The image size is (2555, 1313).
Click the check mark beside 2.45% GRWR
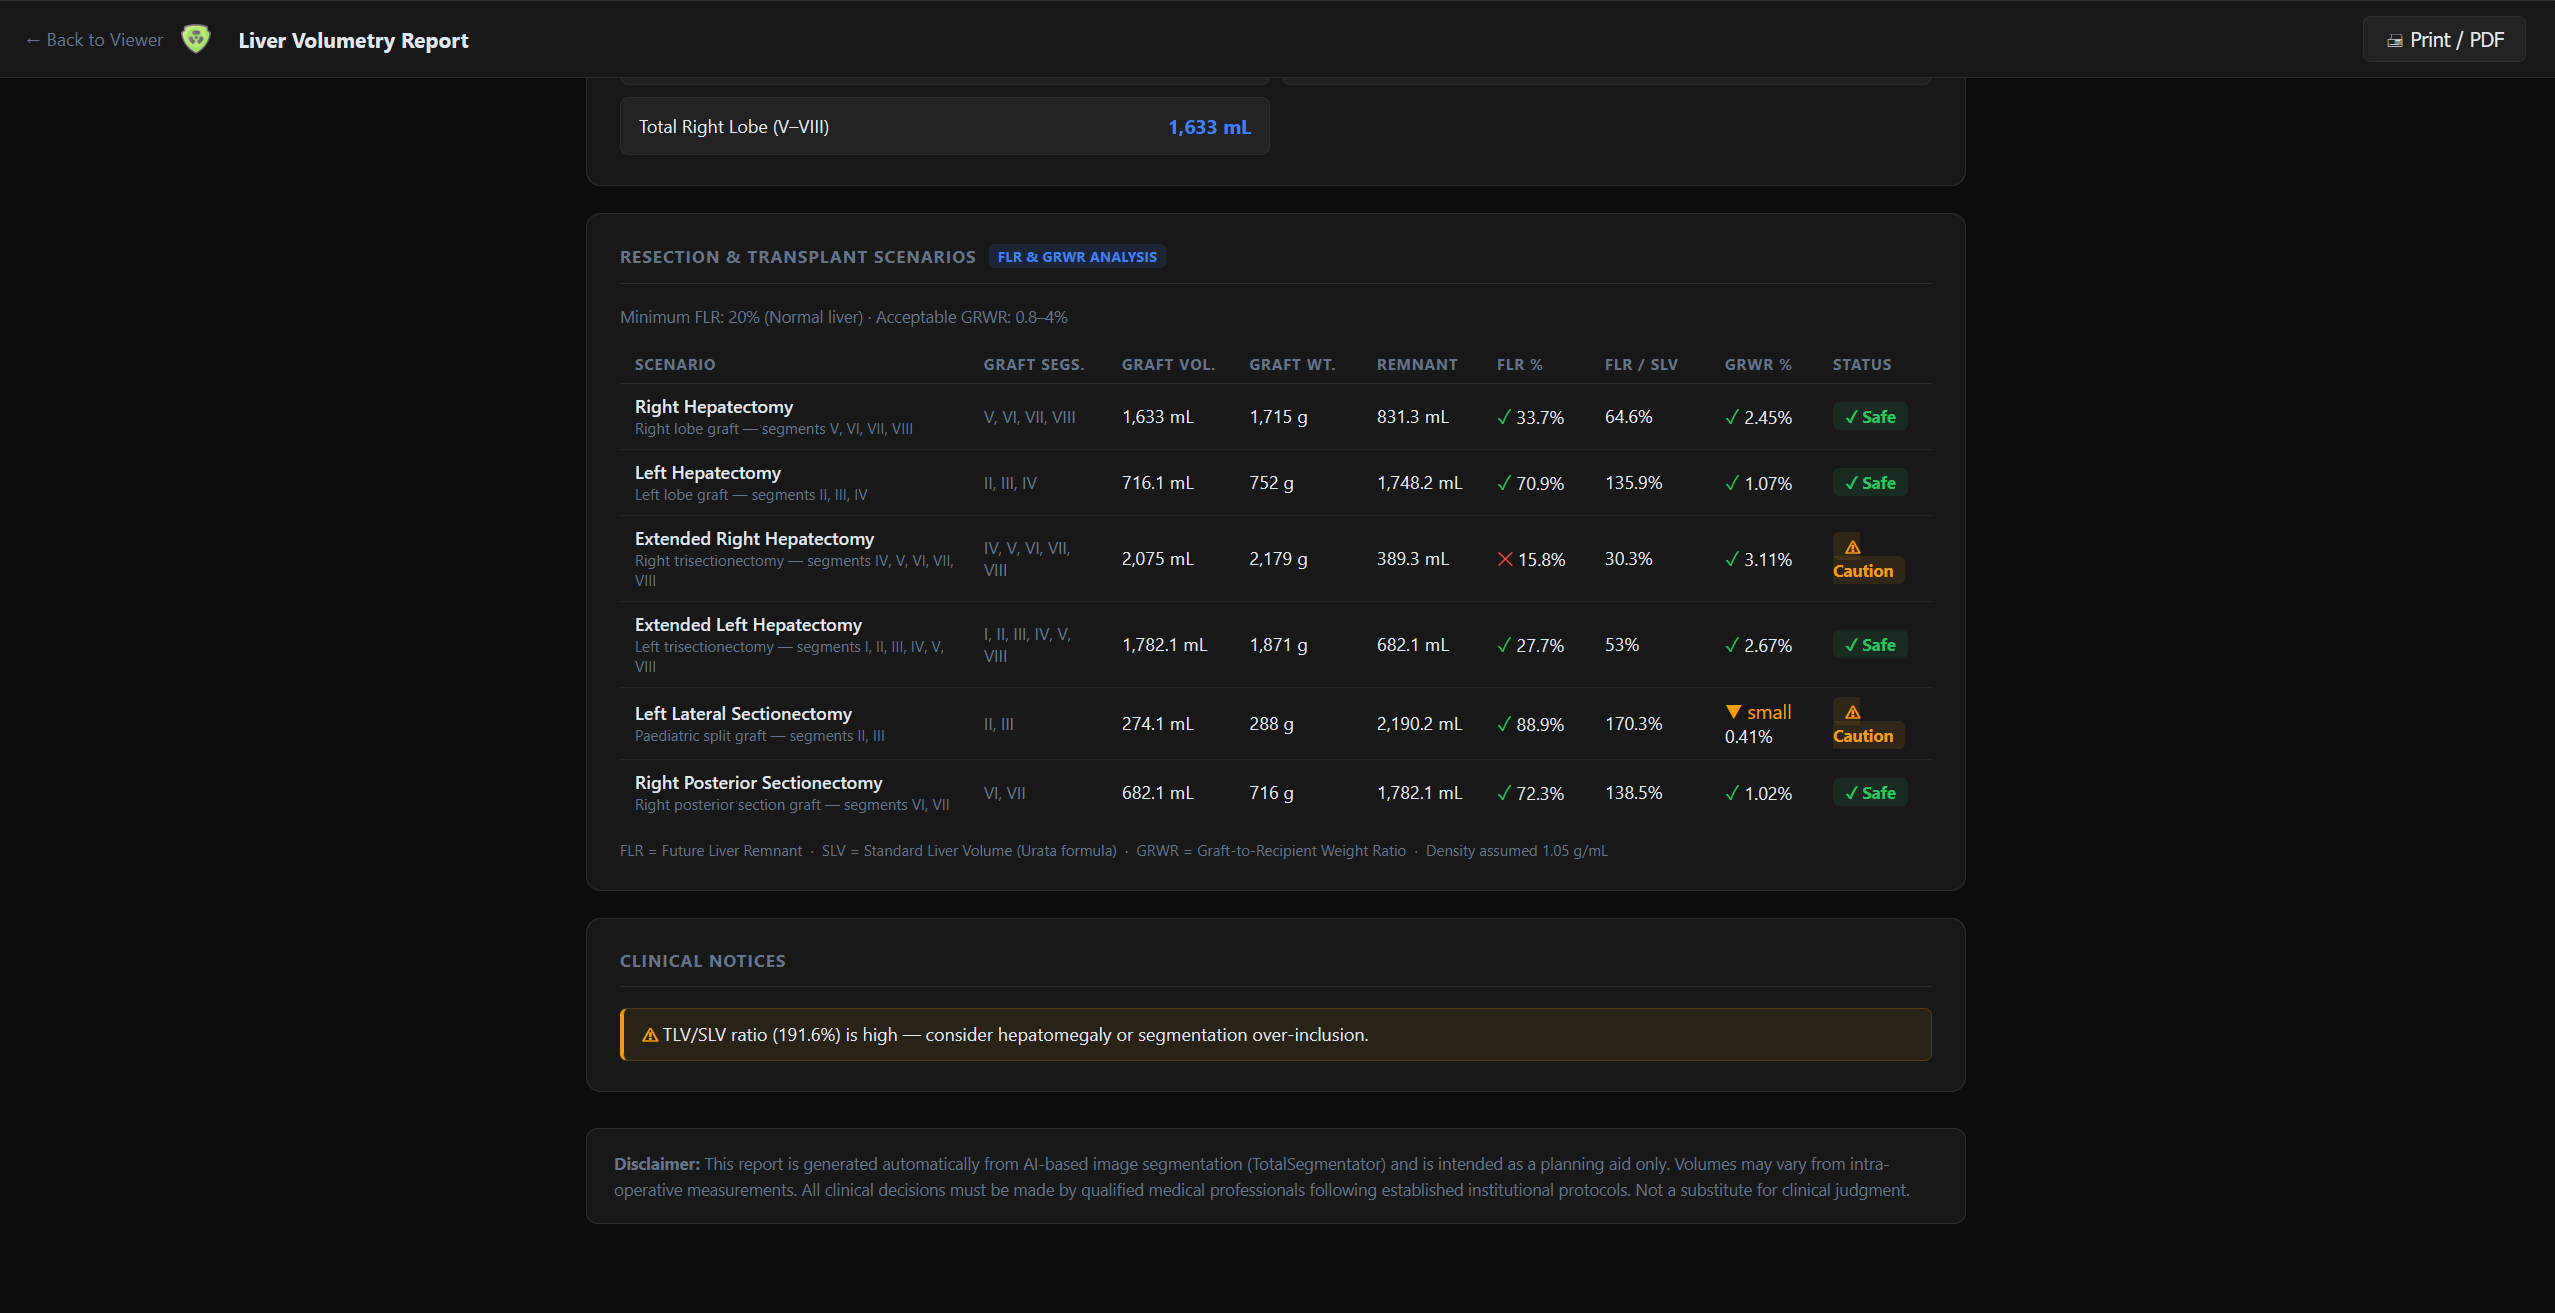coord(1732,417)
